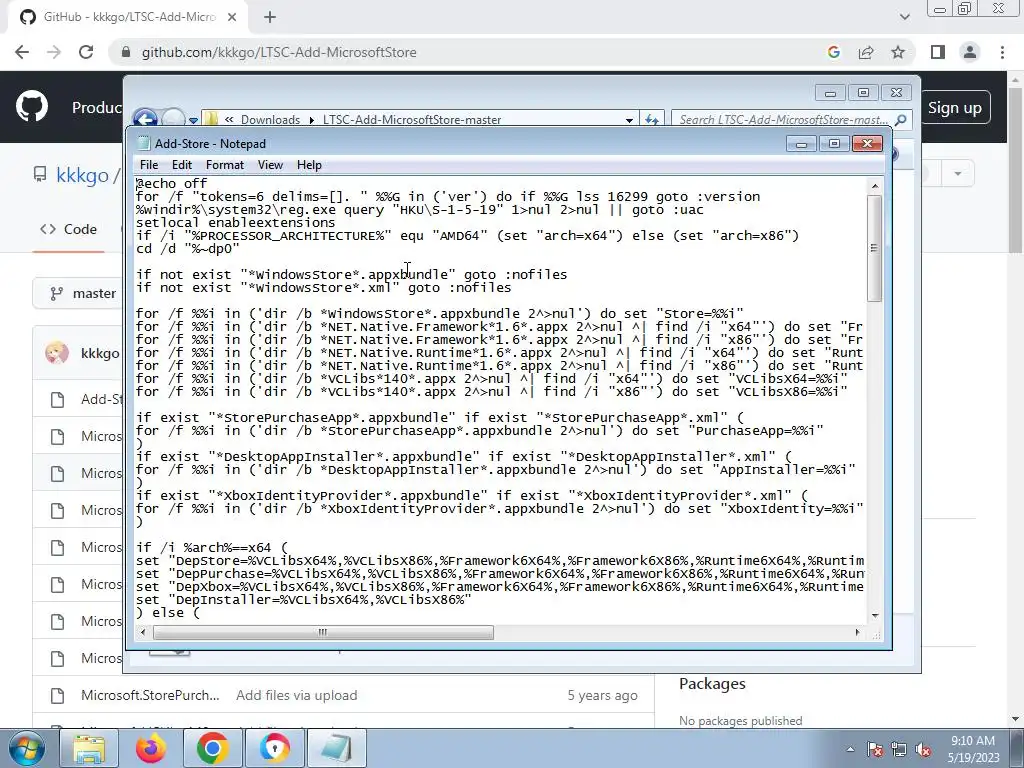
Task: Click the Action Center flag tray icon
Action: [x=875, y=750]
